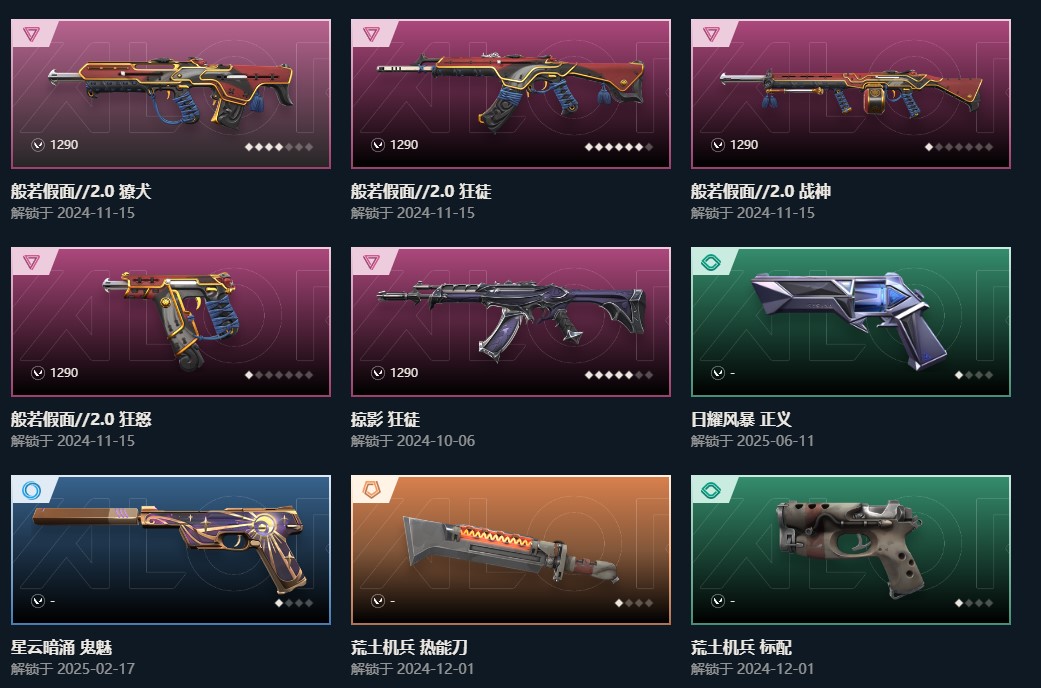
Task: Click level diamonds on 般若假面//2.0 狂徒 card
Action: (619, 147)
